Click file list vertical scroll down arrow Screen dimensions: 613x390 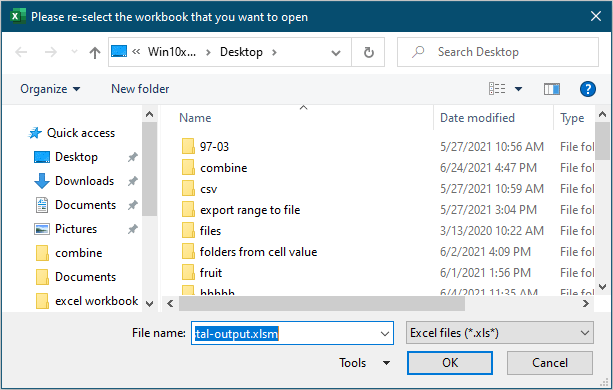pyautogui.click(x=602, y=287)
